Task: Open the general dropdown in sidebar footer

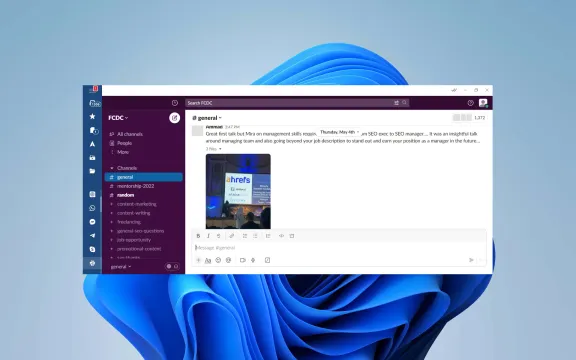Action: [x=121, y=267]
